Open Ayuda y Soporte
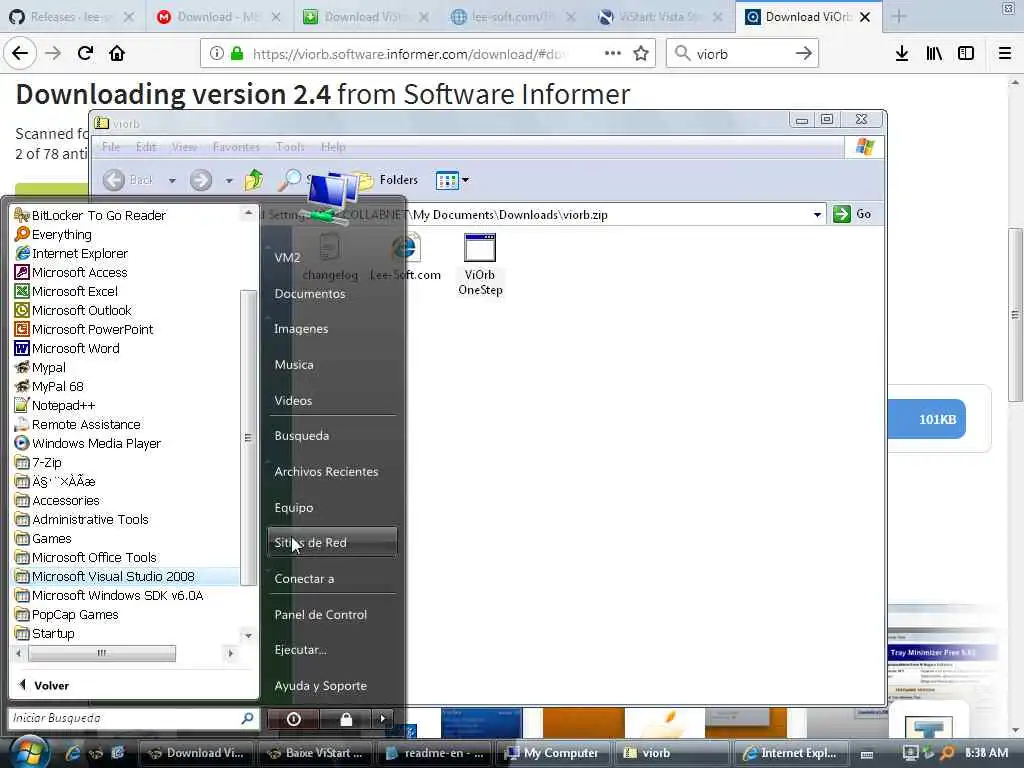Image resolution: width=1024 pixels, height=768 pixels. [321, 686]
